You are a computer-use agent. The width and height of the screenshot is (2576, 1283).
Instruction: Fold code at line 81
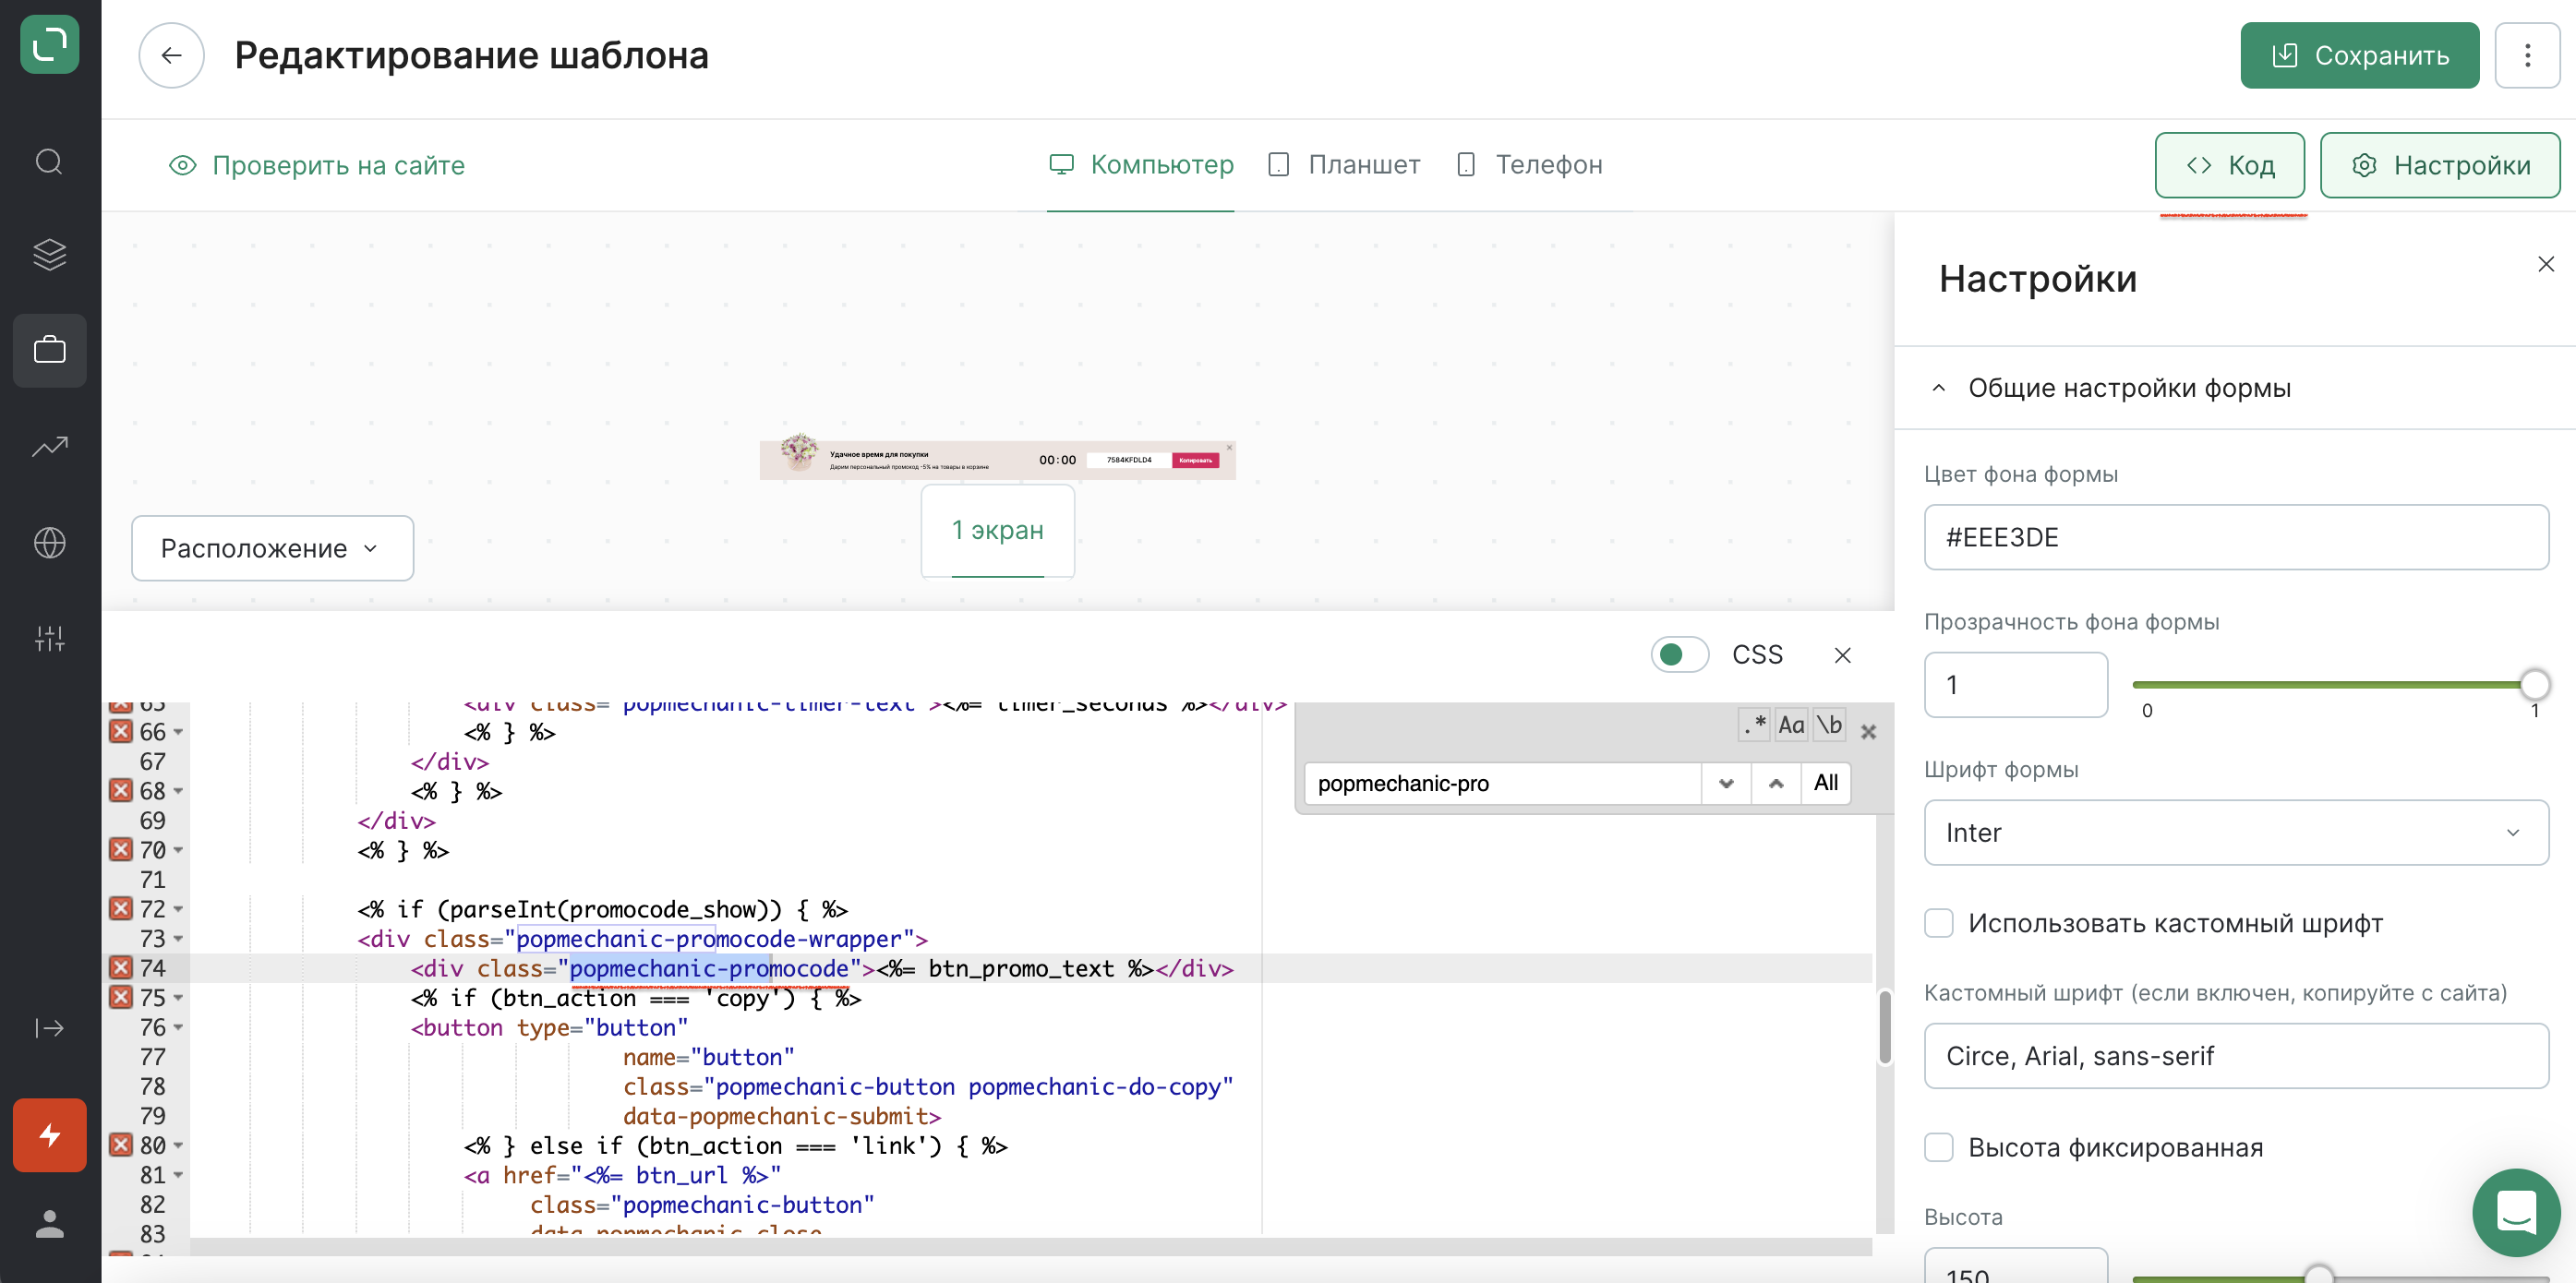click(x=178, y=1175)
